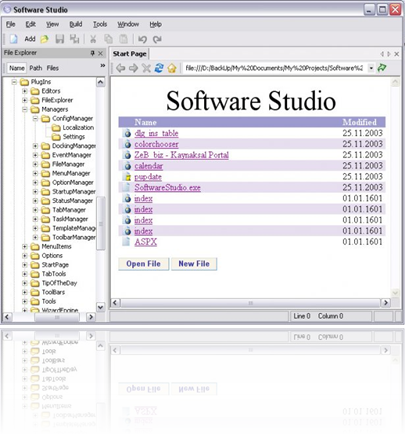Collapse the PlugIns tree node

[14, 82]
